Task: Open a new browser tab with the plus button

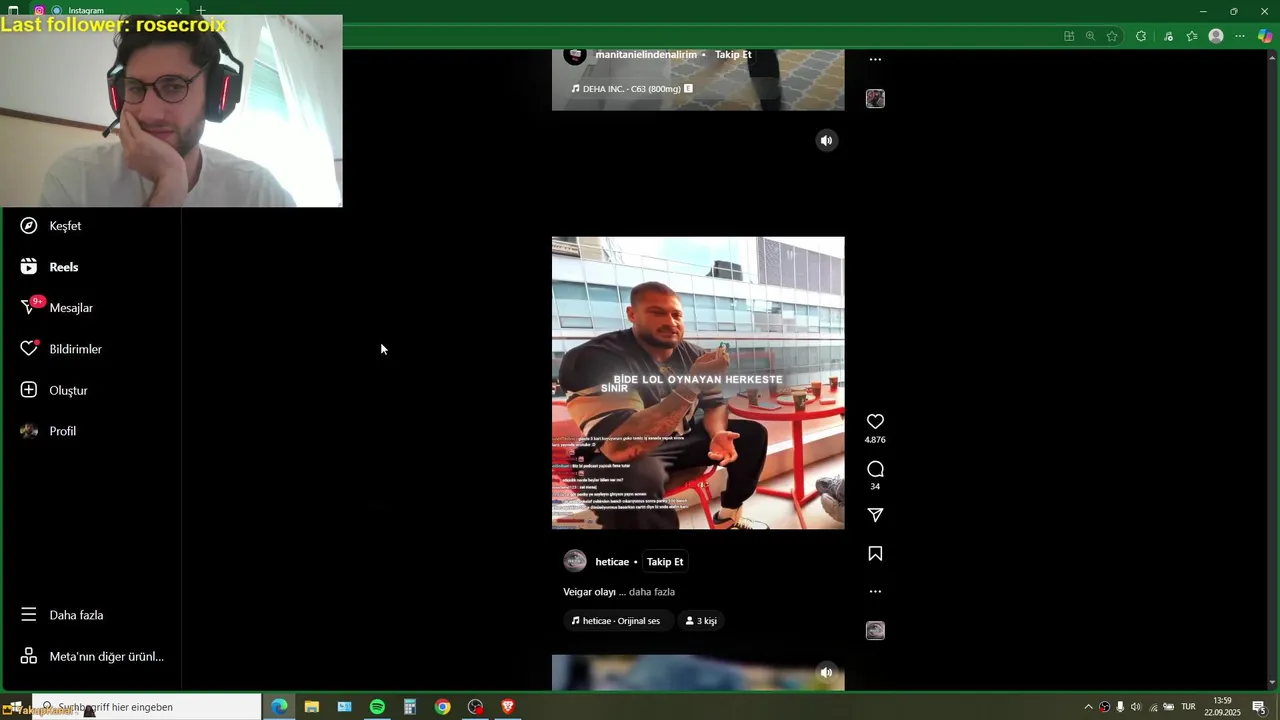Action: coord(201,10)
